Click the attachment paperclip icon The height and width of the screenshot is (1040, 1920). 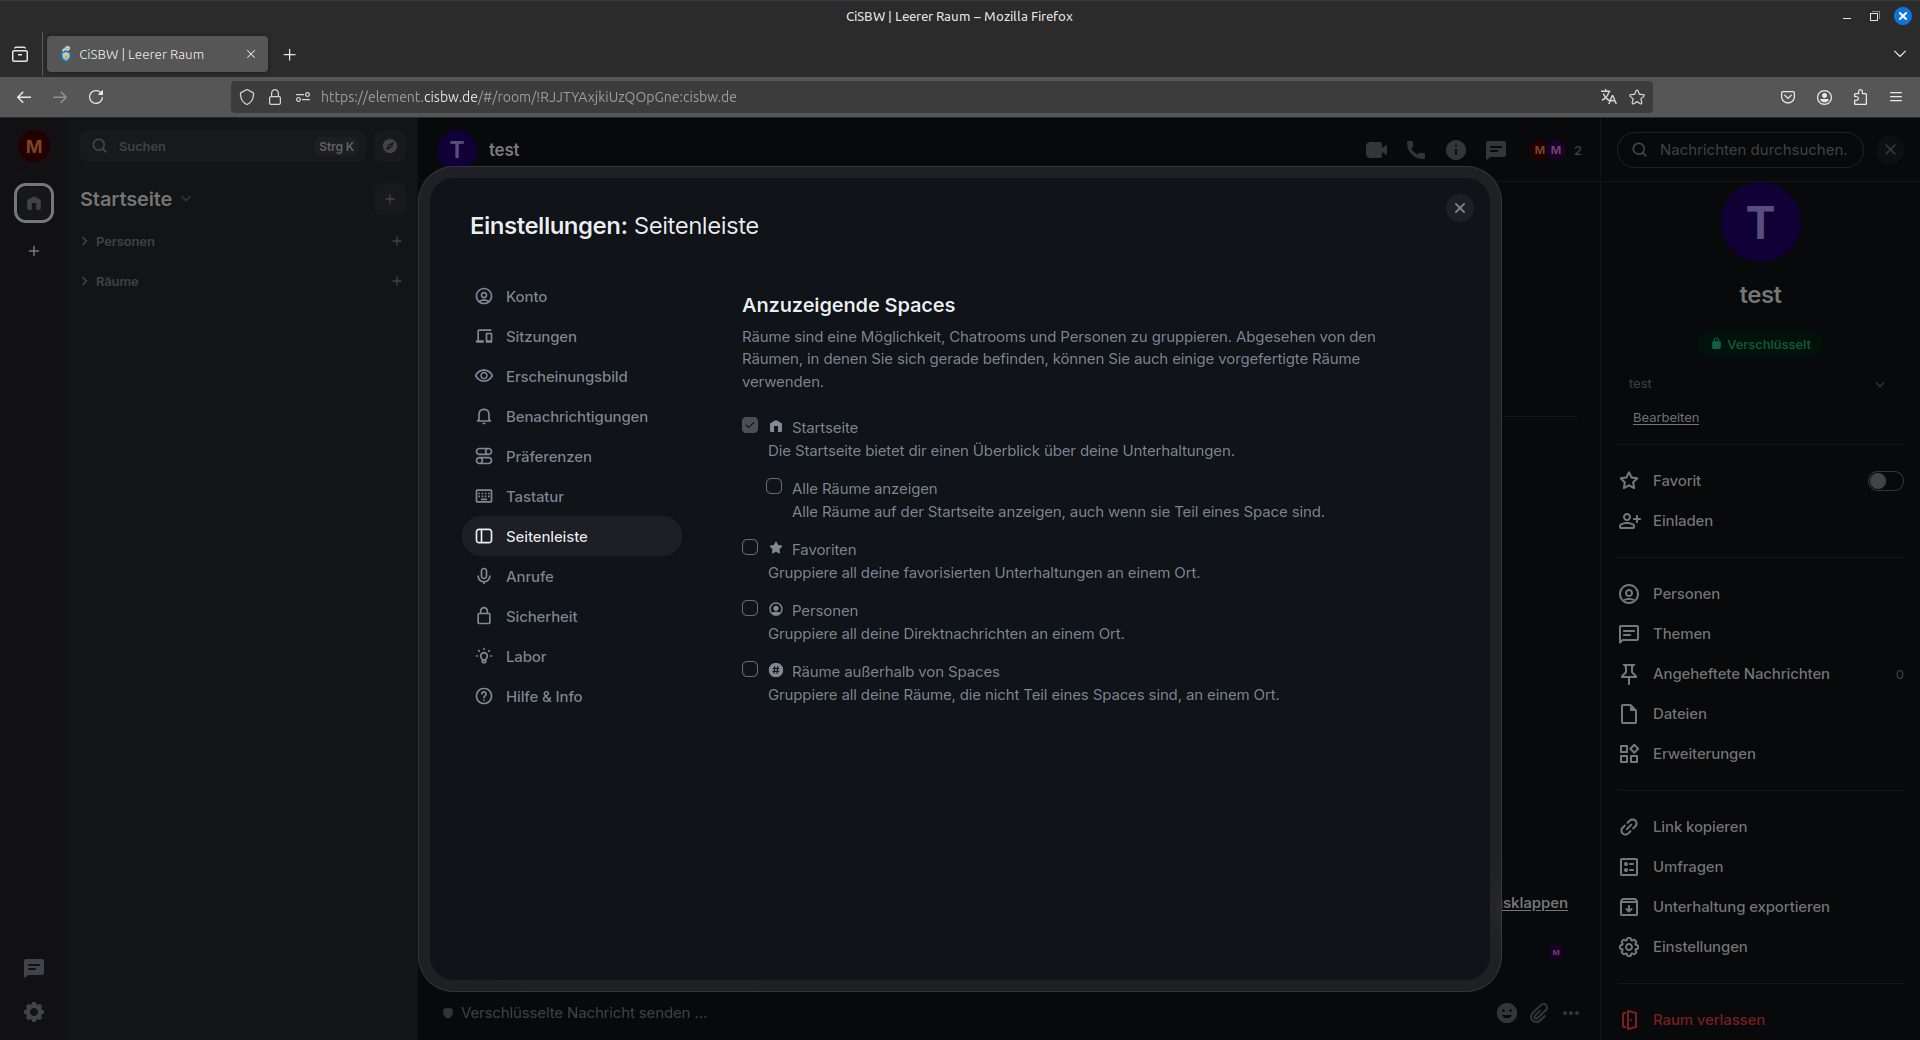(1539, 1013)
